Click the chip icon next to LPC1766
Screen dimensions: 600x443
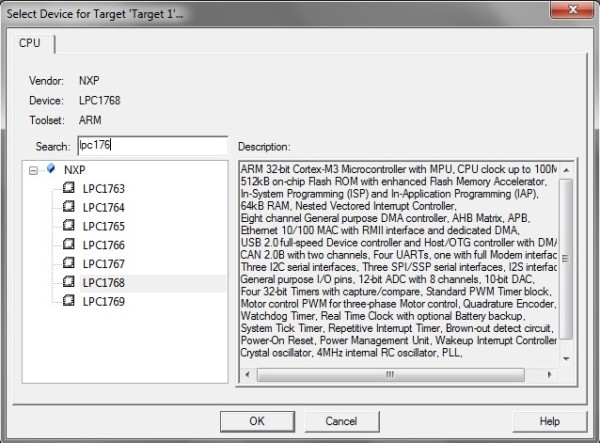(69, 245)
